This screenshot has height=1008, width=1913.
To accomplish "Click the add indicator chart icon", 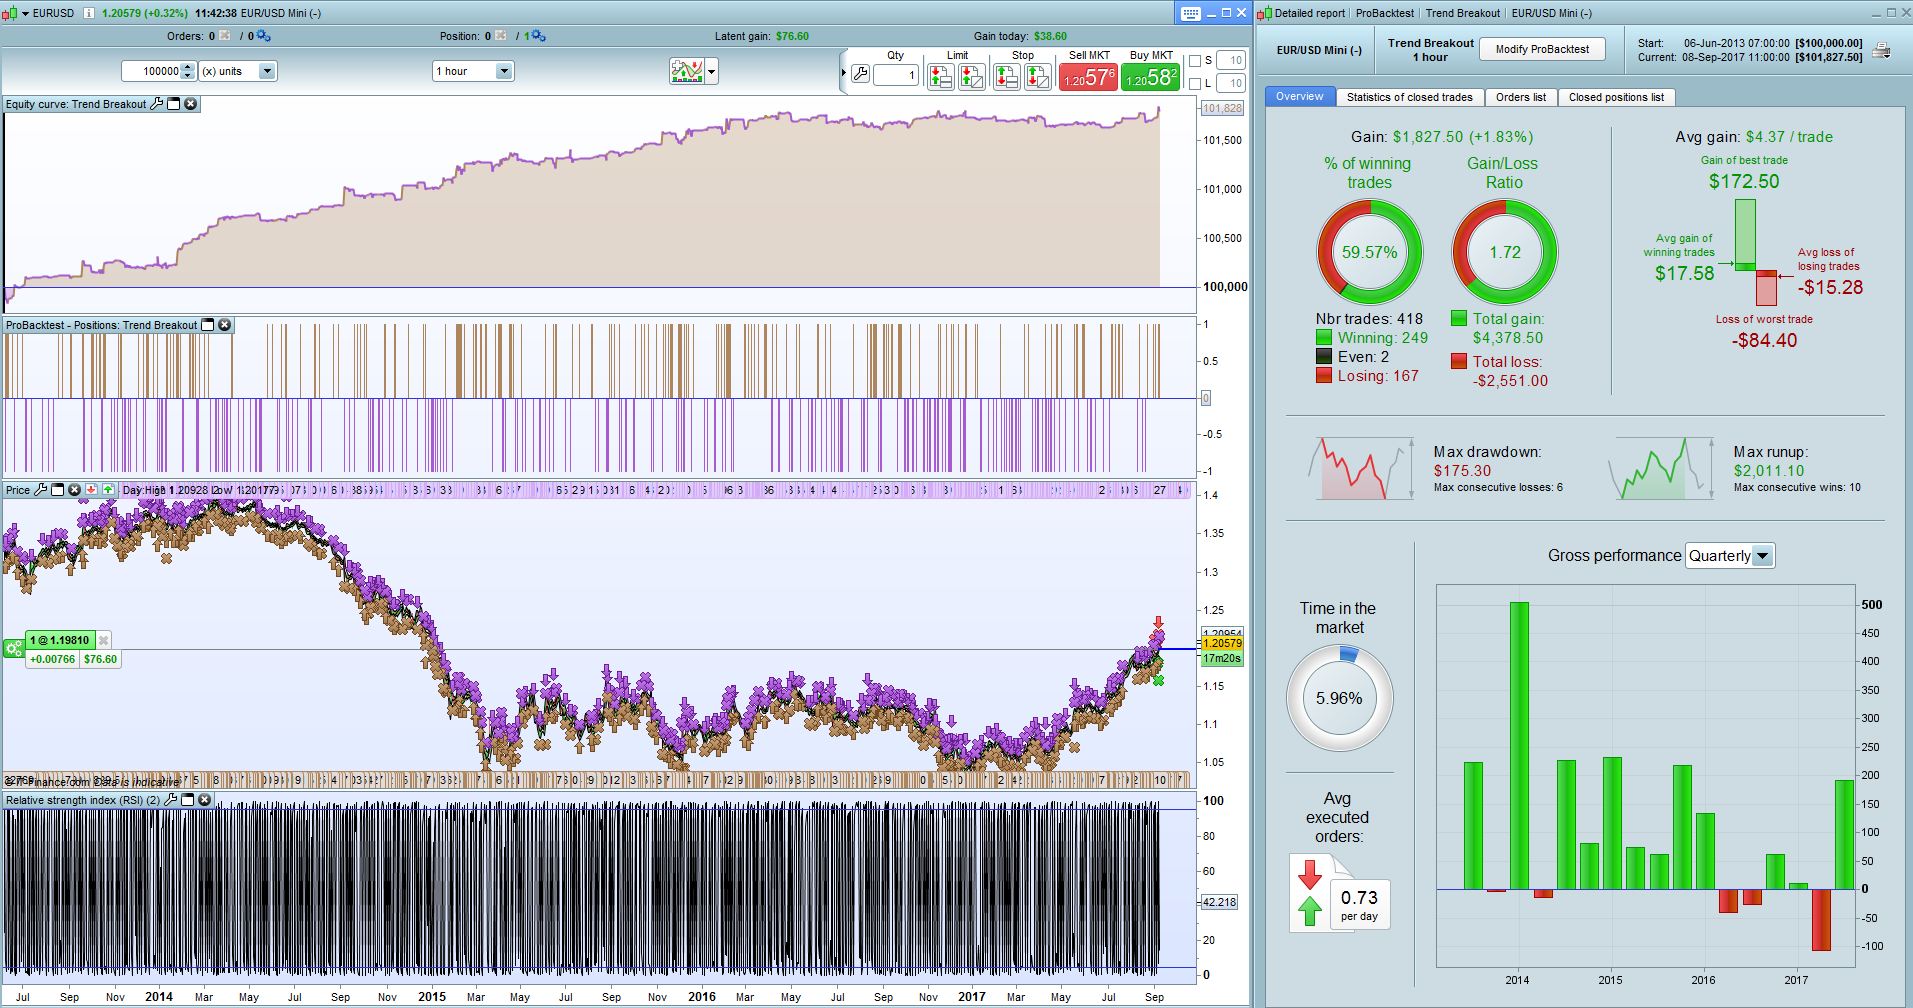I will pyautogui.click(x=687, y=72).
